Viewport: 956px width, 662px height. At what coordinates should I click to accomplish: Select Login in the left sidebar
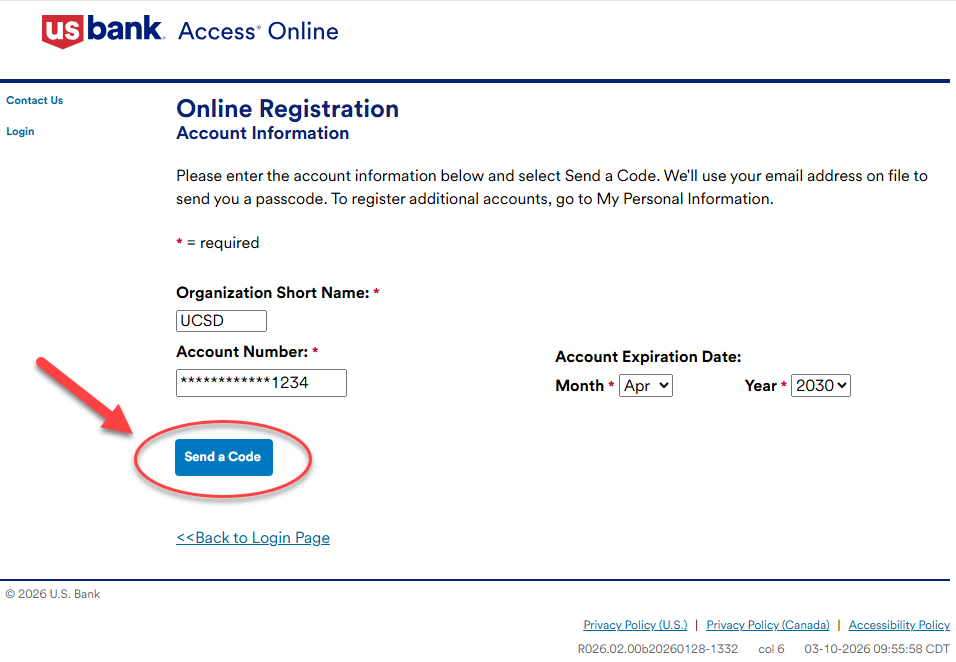pyautogui.click(x=20, y=131)
